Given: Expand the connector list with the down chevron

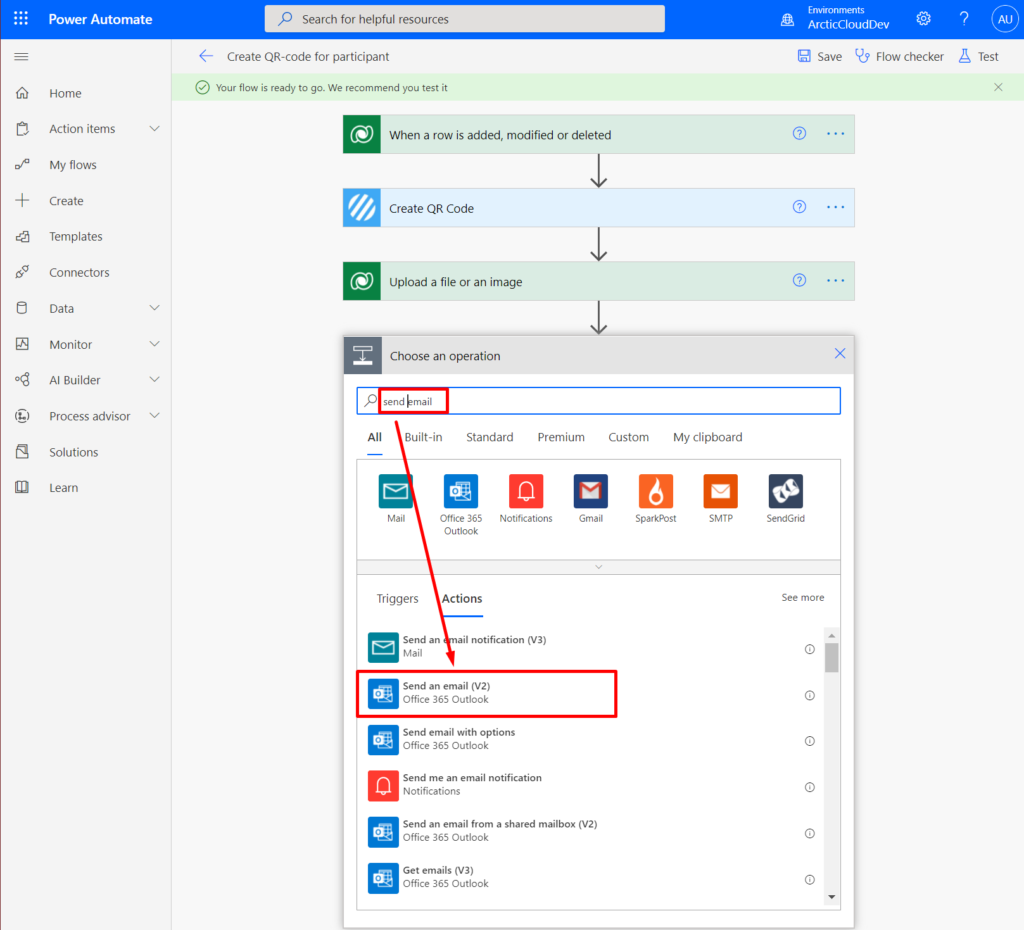Looking at the screenshot, I should [x=598, y=567].
